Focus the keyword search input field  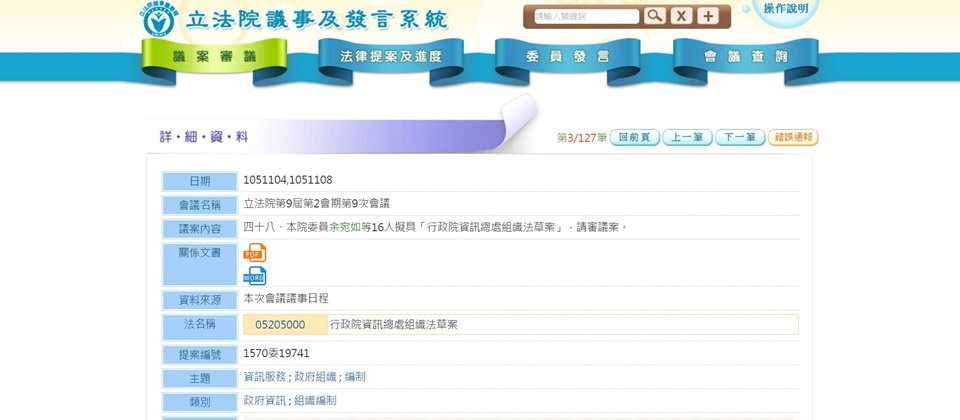[586, 17]
